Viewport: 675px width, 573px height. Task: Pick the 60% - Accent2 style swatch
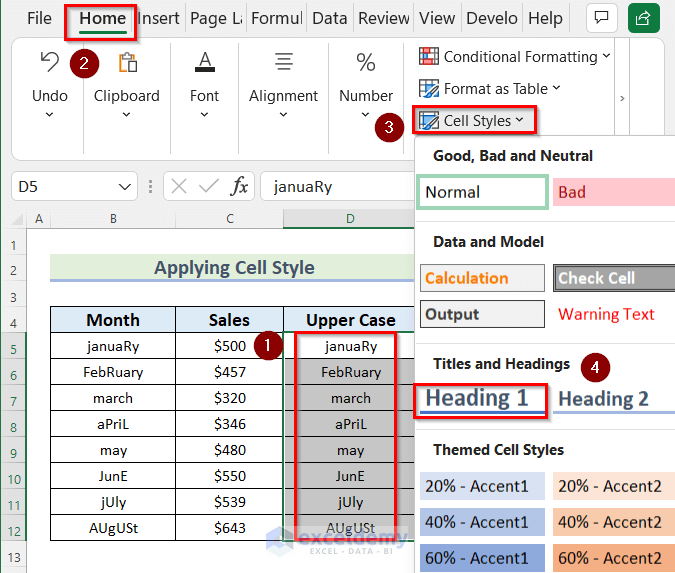pos(613,558)
